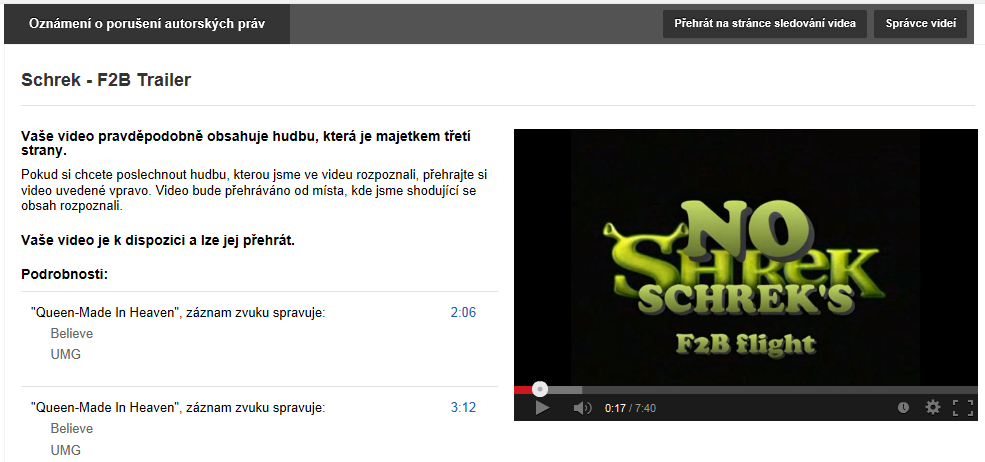The height and width of the screenshot is (462, 985).
Task: Play the video with play button
Action: tap(542, 408)
